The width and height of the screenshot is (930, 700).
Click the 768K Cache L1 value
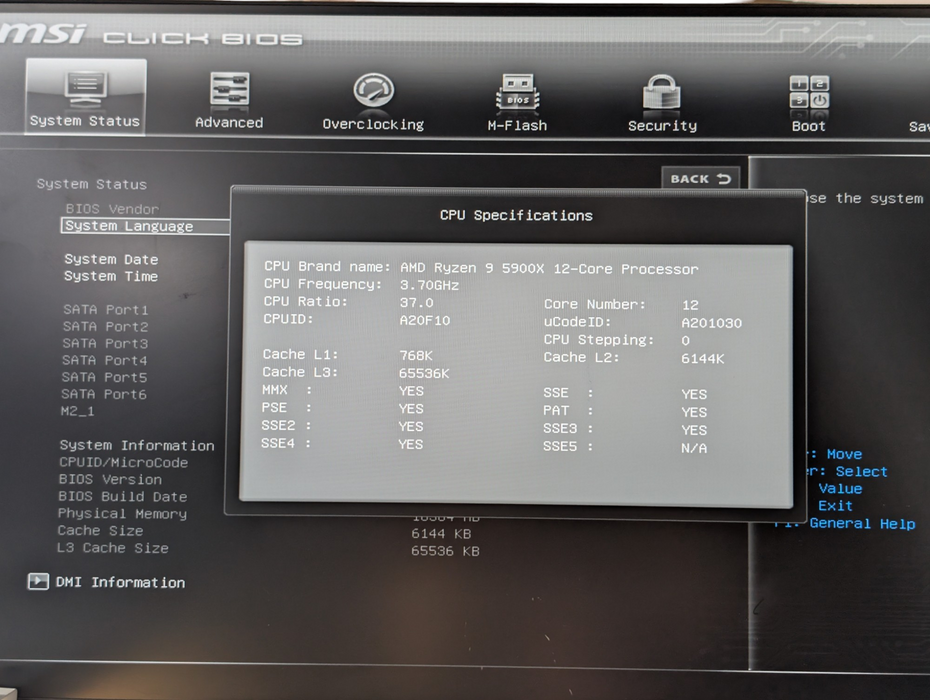click(416, 355)
